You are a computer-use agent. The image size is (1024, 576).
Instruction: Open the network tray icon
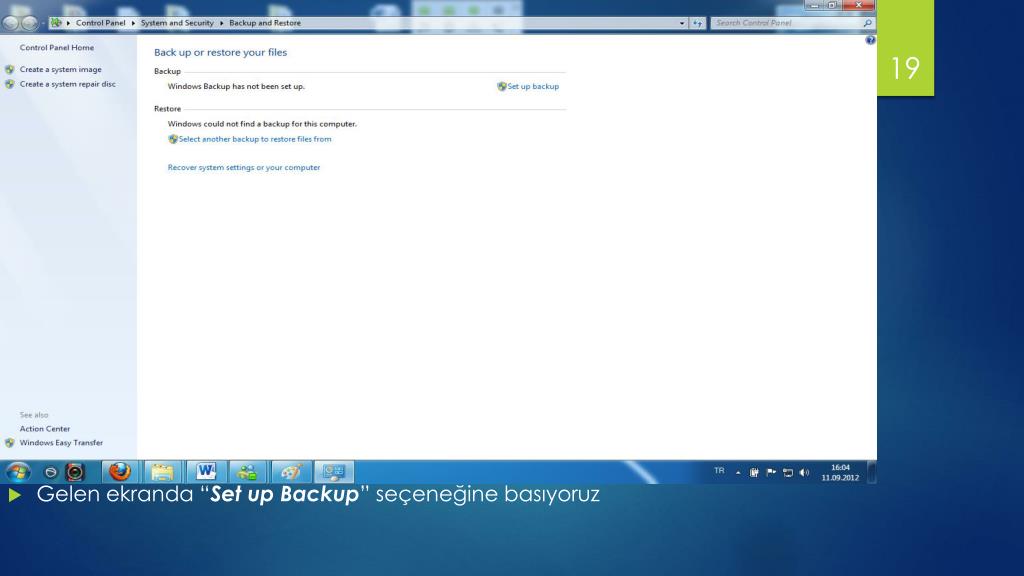pos(788,472)
